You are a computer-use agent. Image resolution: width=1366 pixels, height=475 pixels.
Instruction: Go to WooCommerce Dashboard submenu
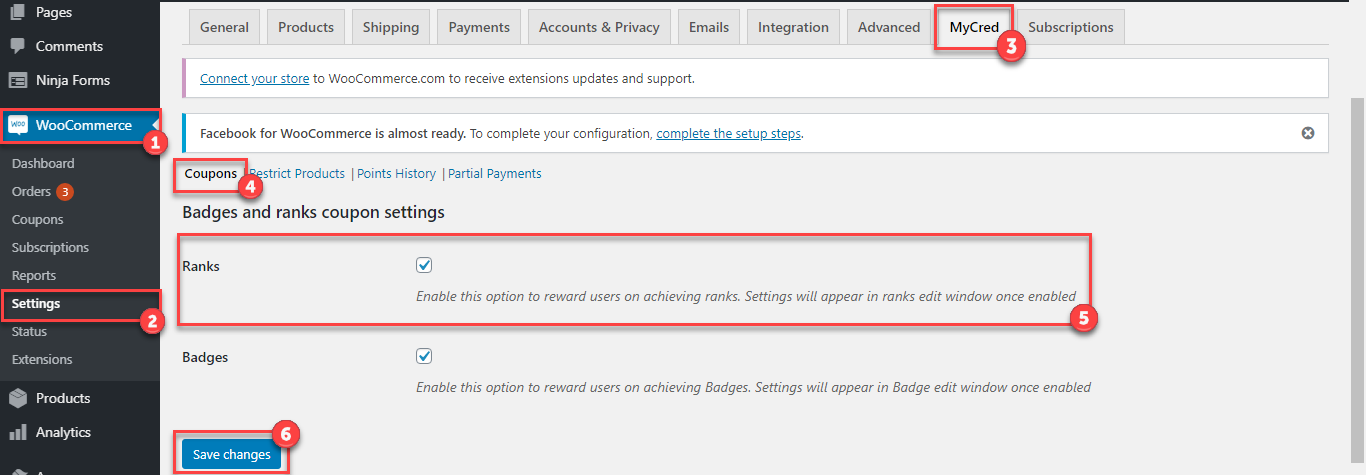coord(43,163)
